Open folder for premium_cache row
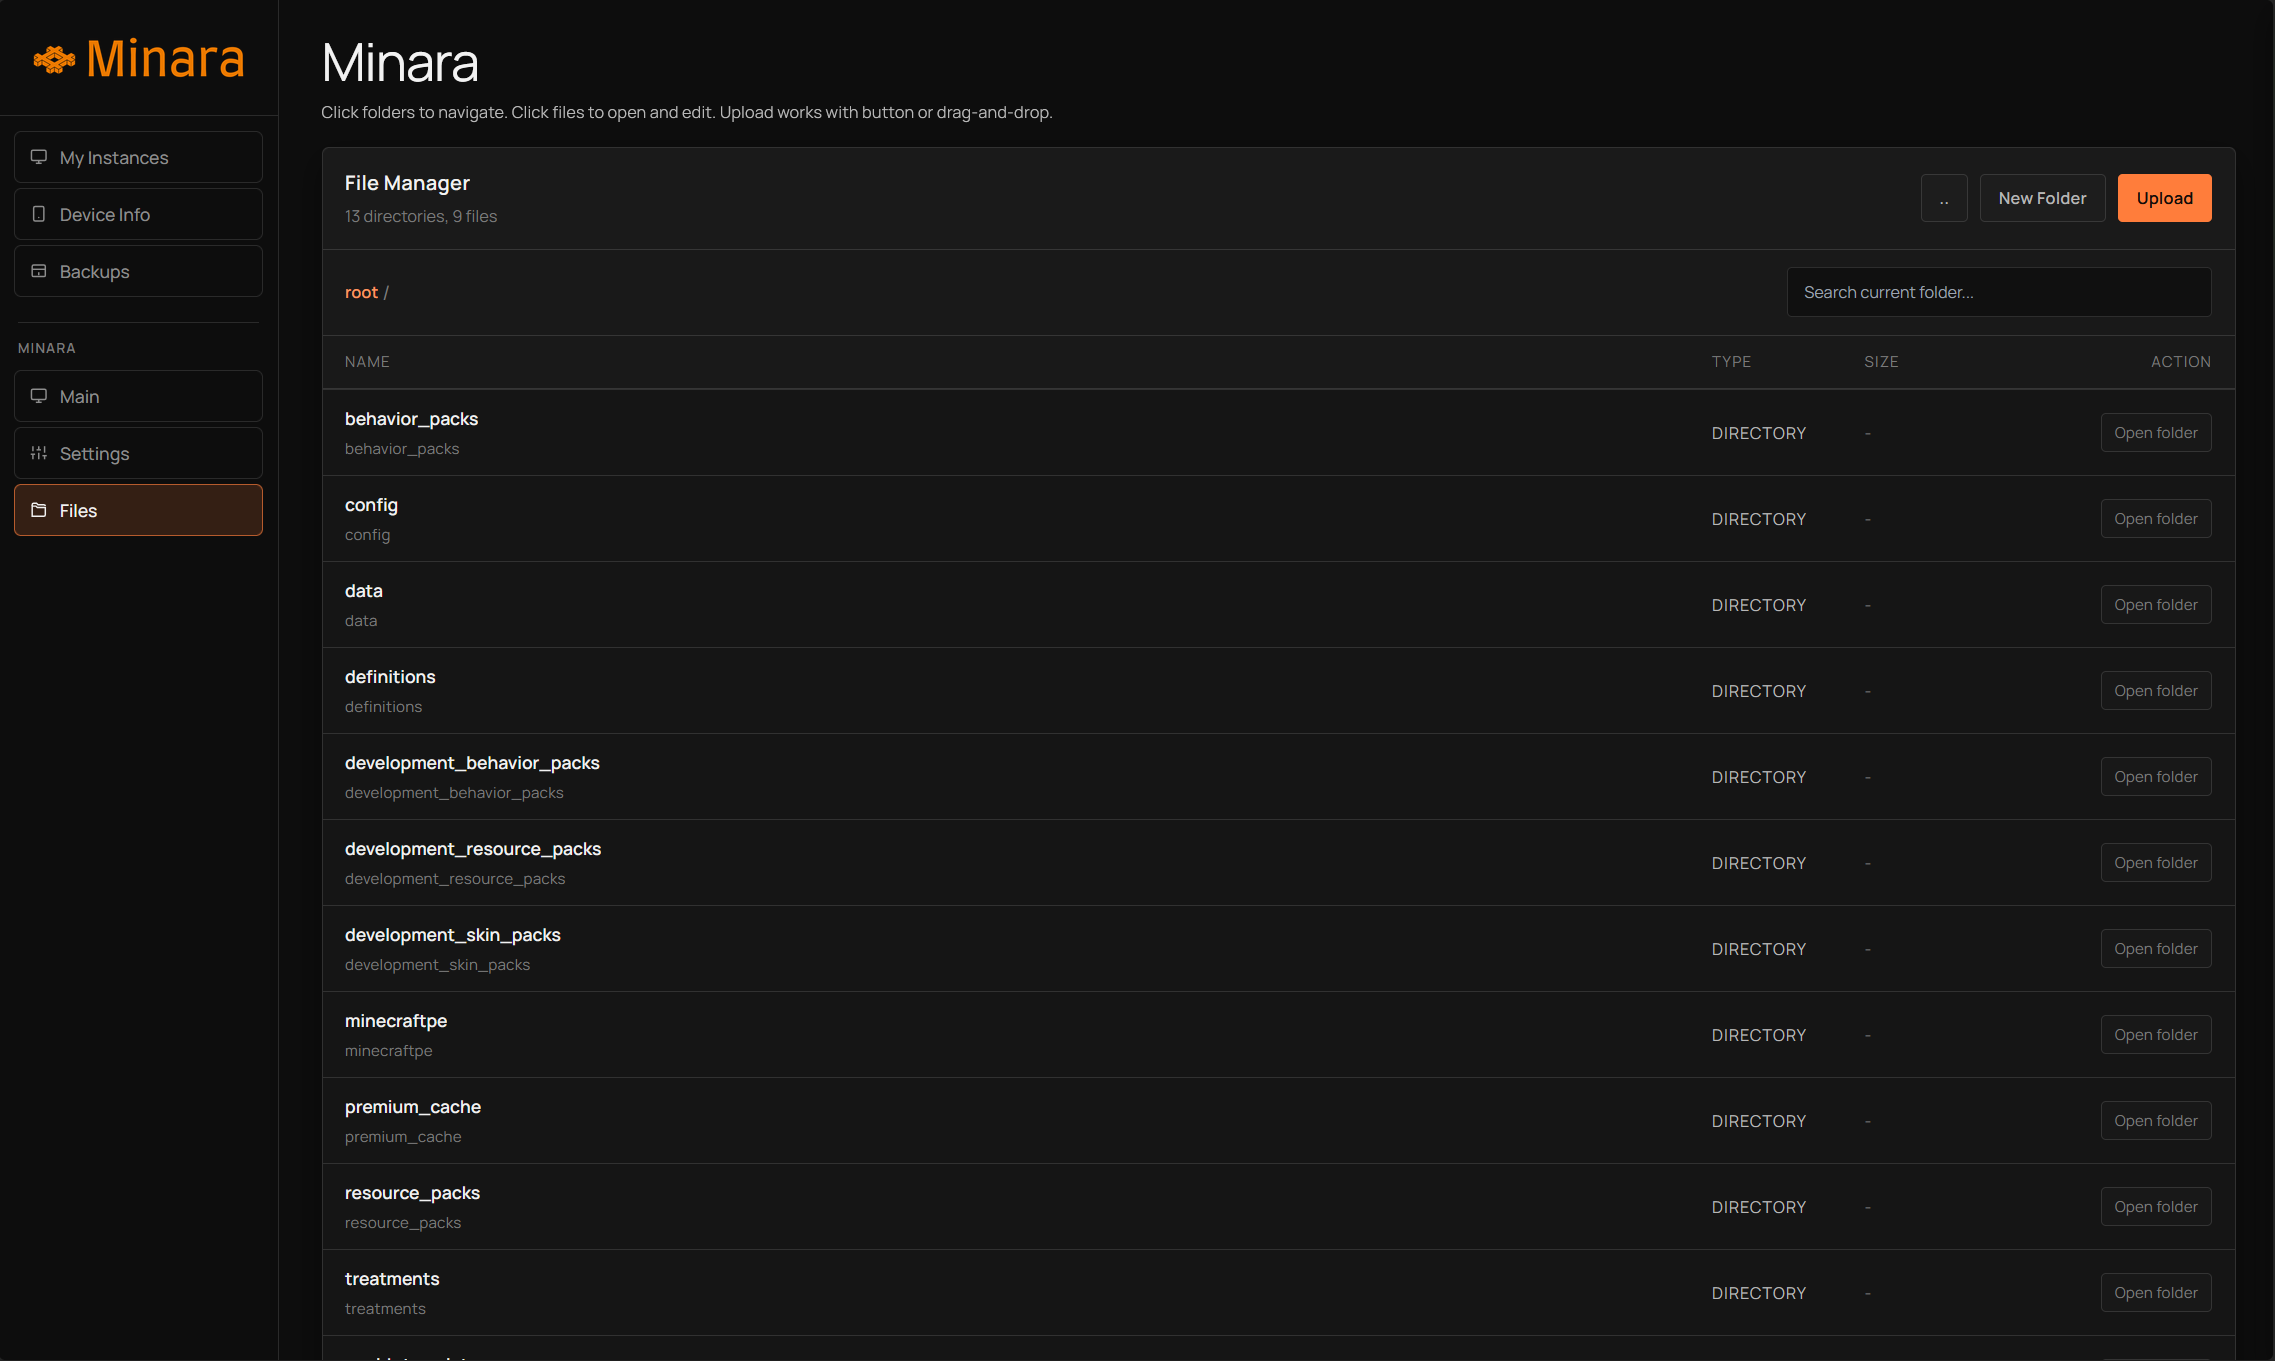The height and width of the screenshot is (1361, 2275). click(2156, 1121)
